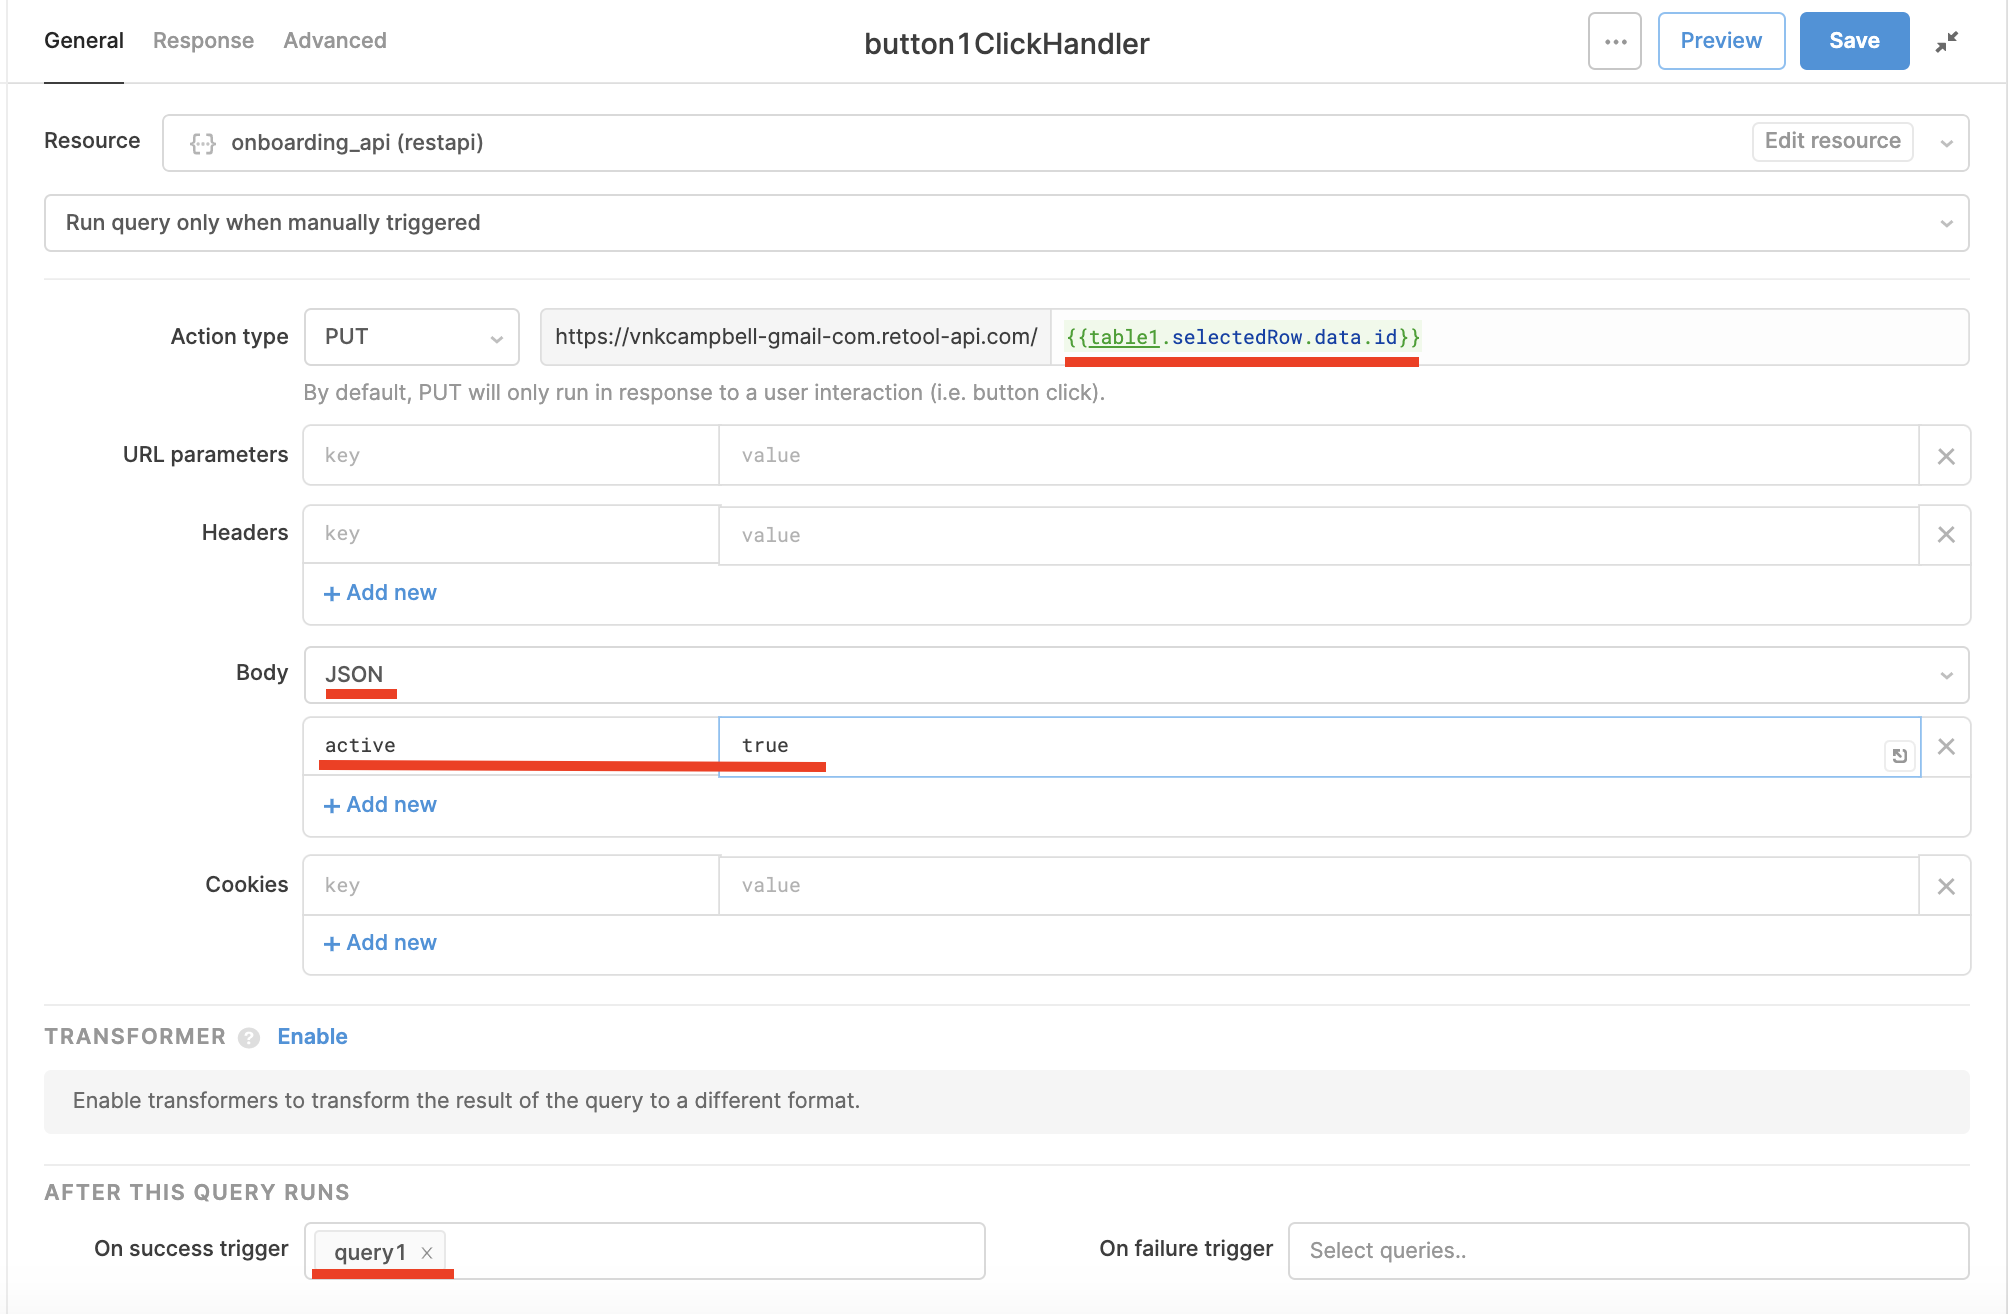Focus the URL parameters value field
2008x1314 pixels.
click(1318, 456)
